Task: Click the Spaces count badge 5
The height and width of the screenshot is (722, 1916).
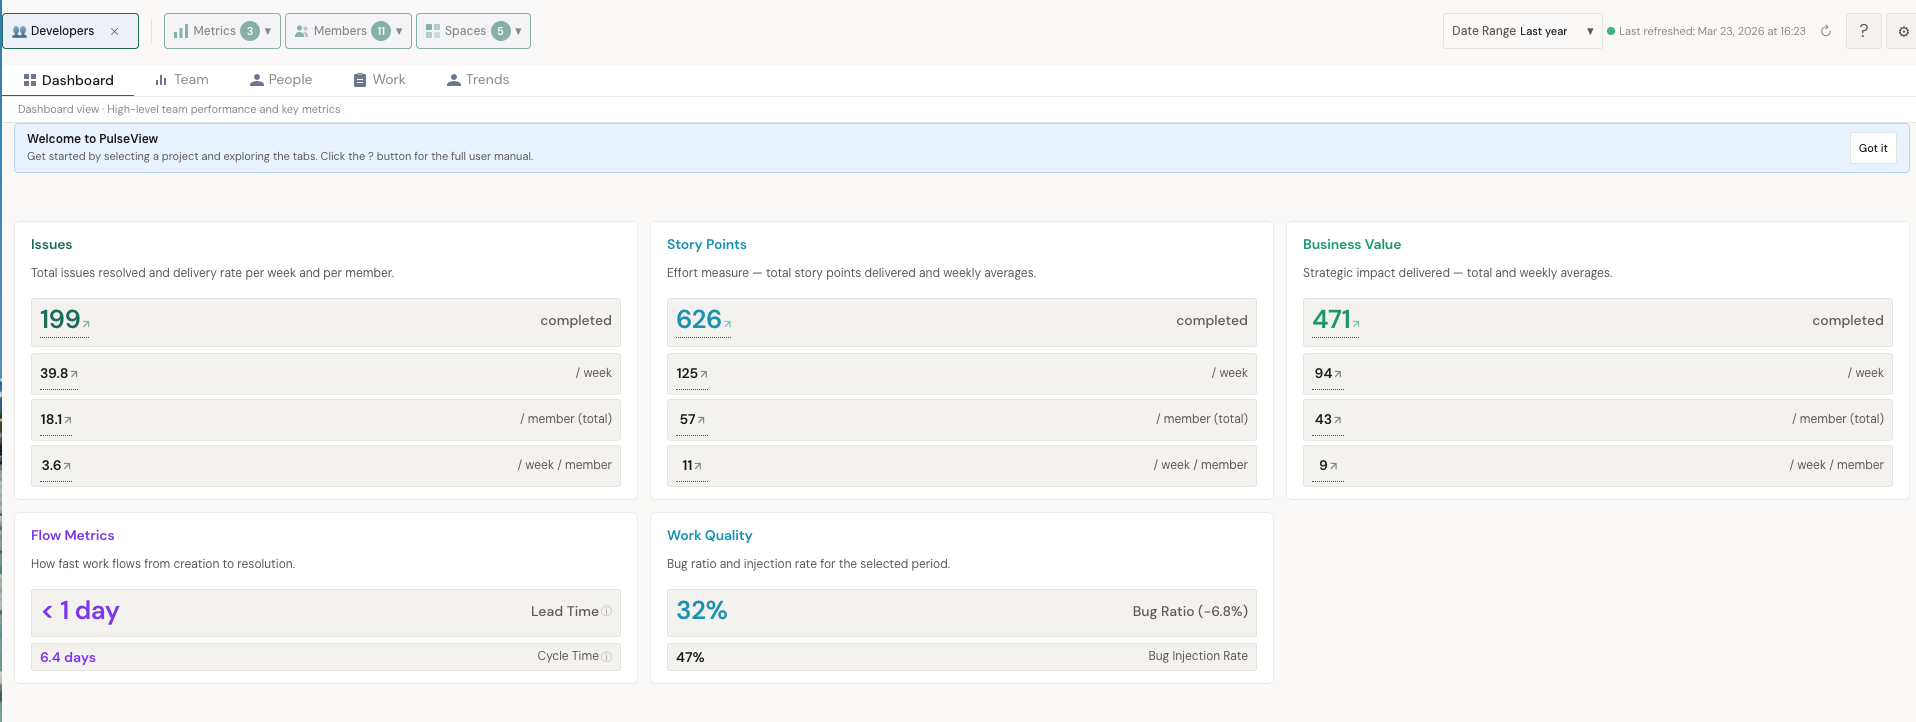Action: pos(501,31)
